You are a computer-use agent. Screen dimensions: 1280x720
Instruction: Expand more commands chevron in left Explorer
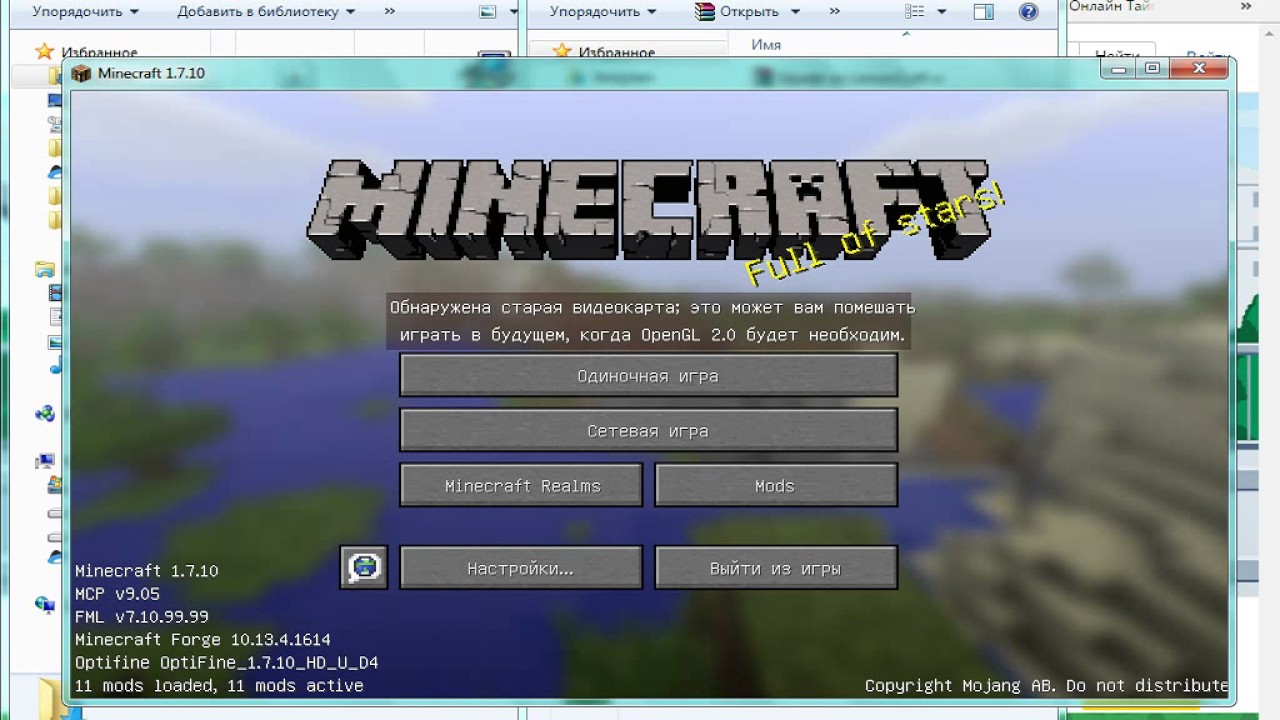pos(390,12)
